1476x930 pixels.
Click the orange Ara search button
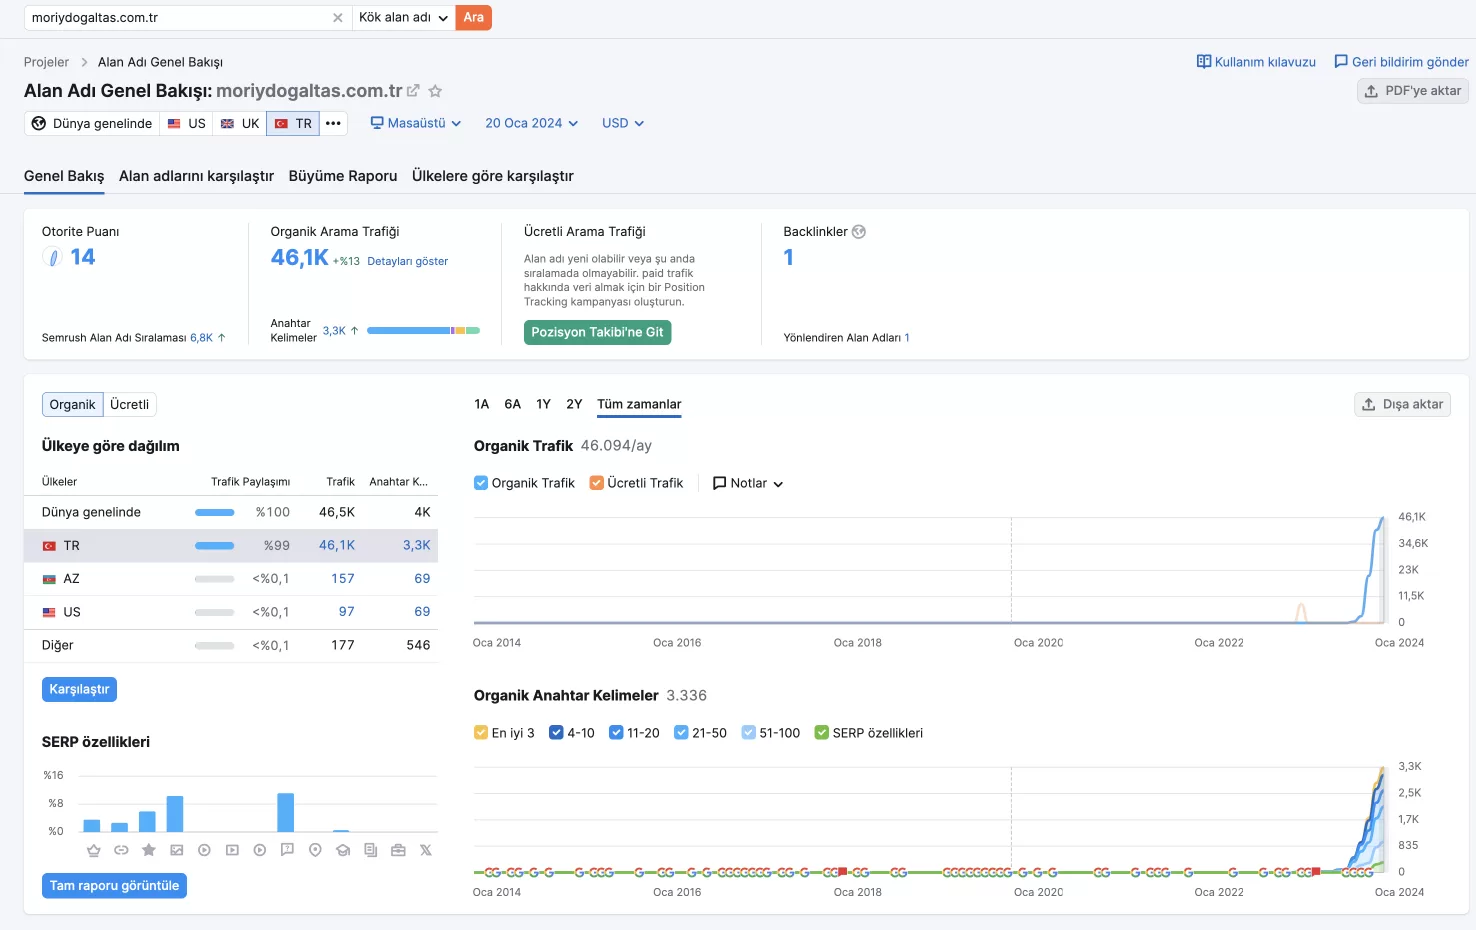pos(474,18)
